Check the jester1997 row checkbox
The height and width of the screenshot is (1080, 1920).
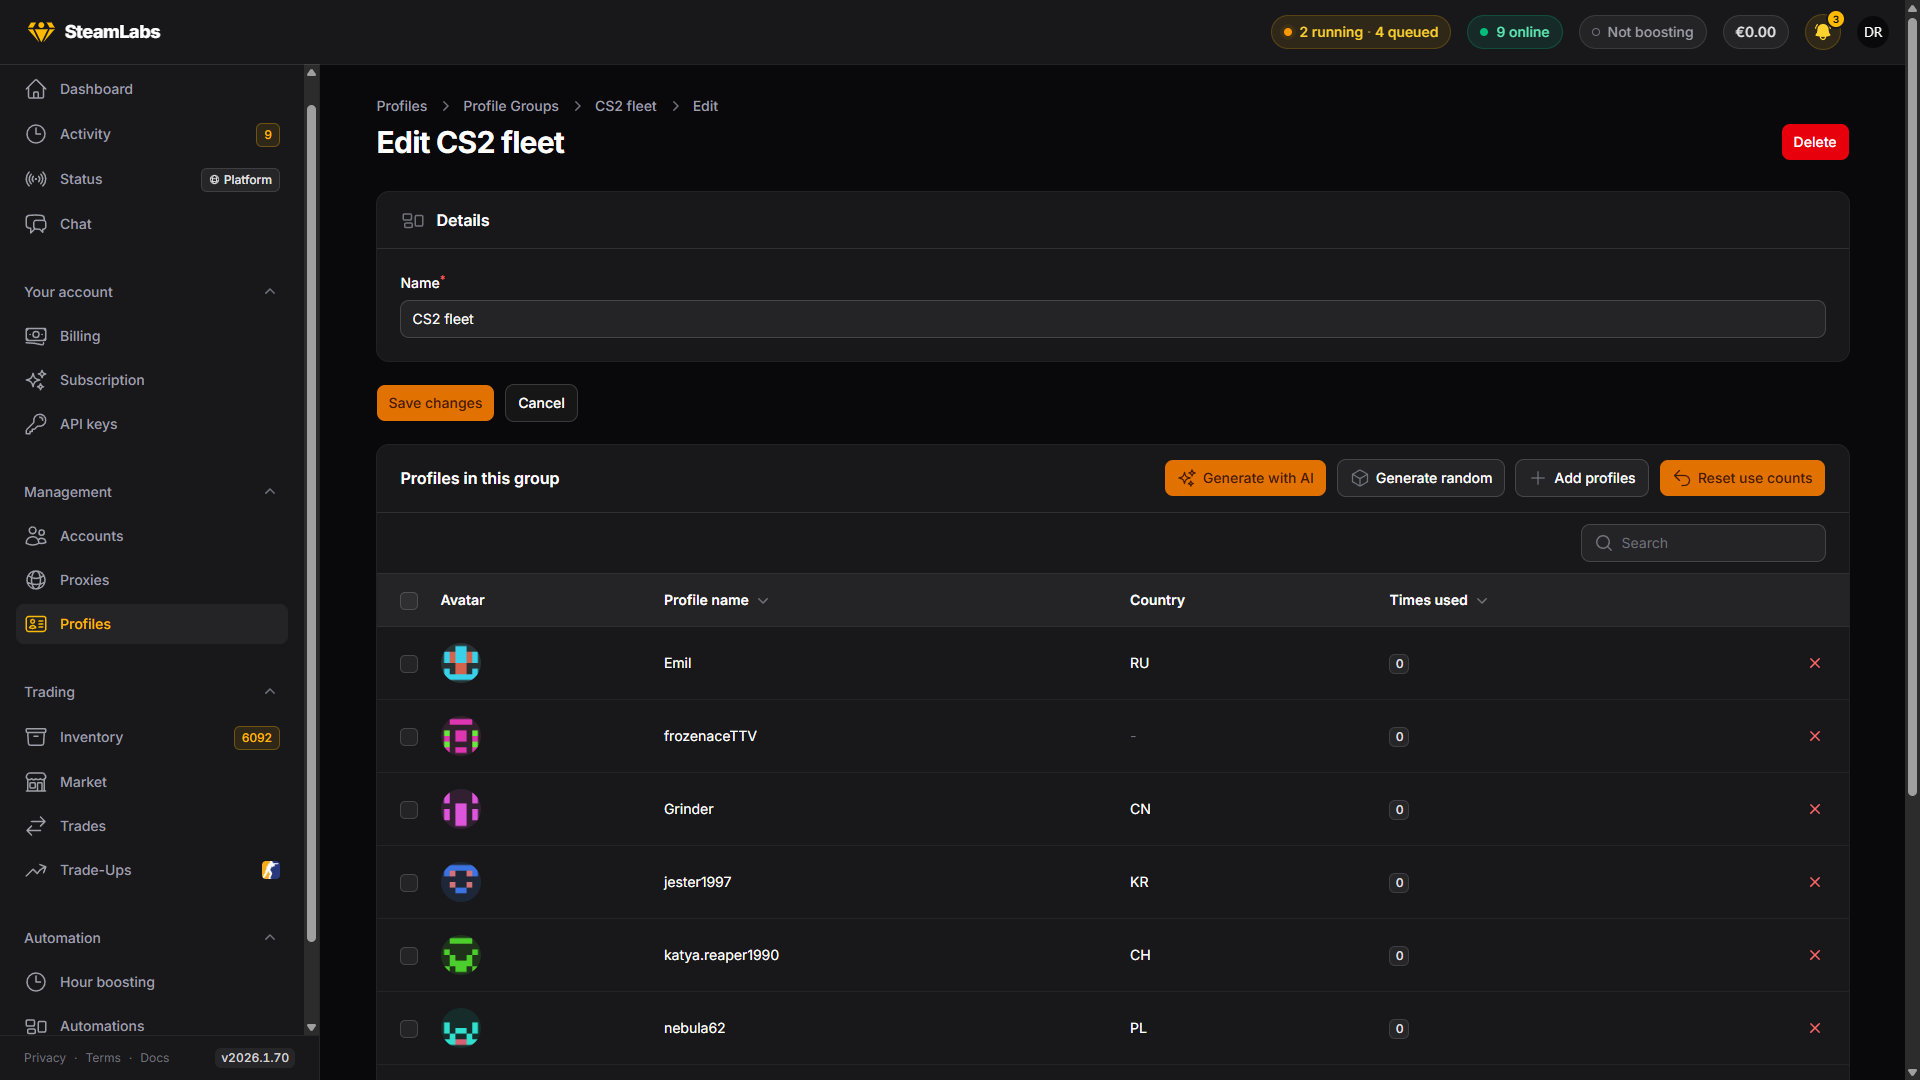[x=409, y=883]
